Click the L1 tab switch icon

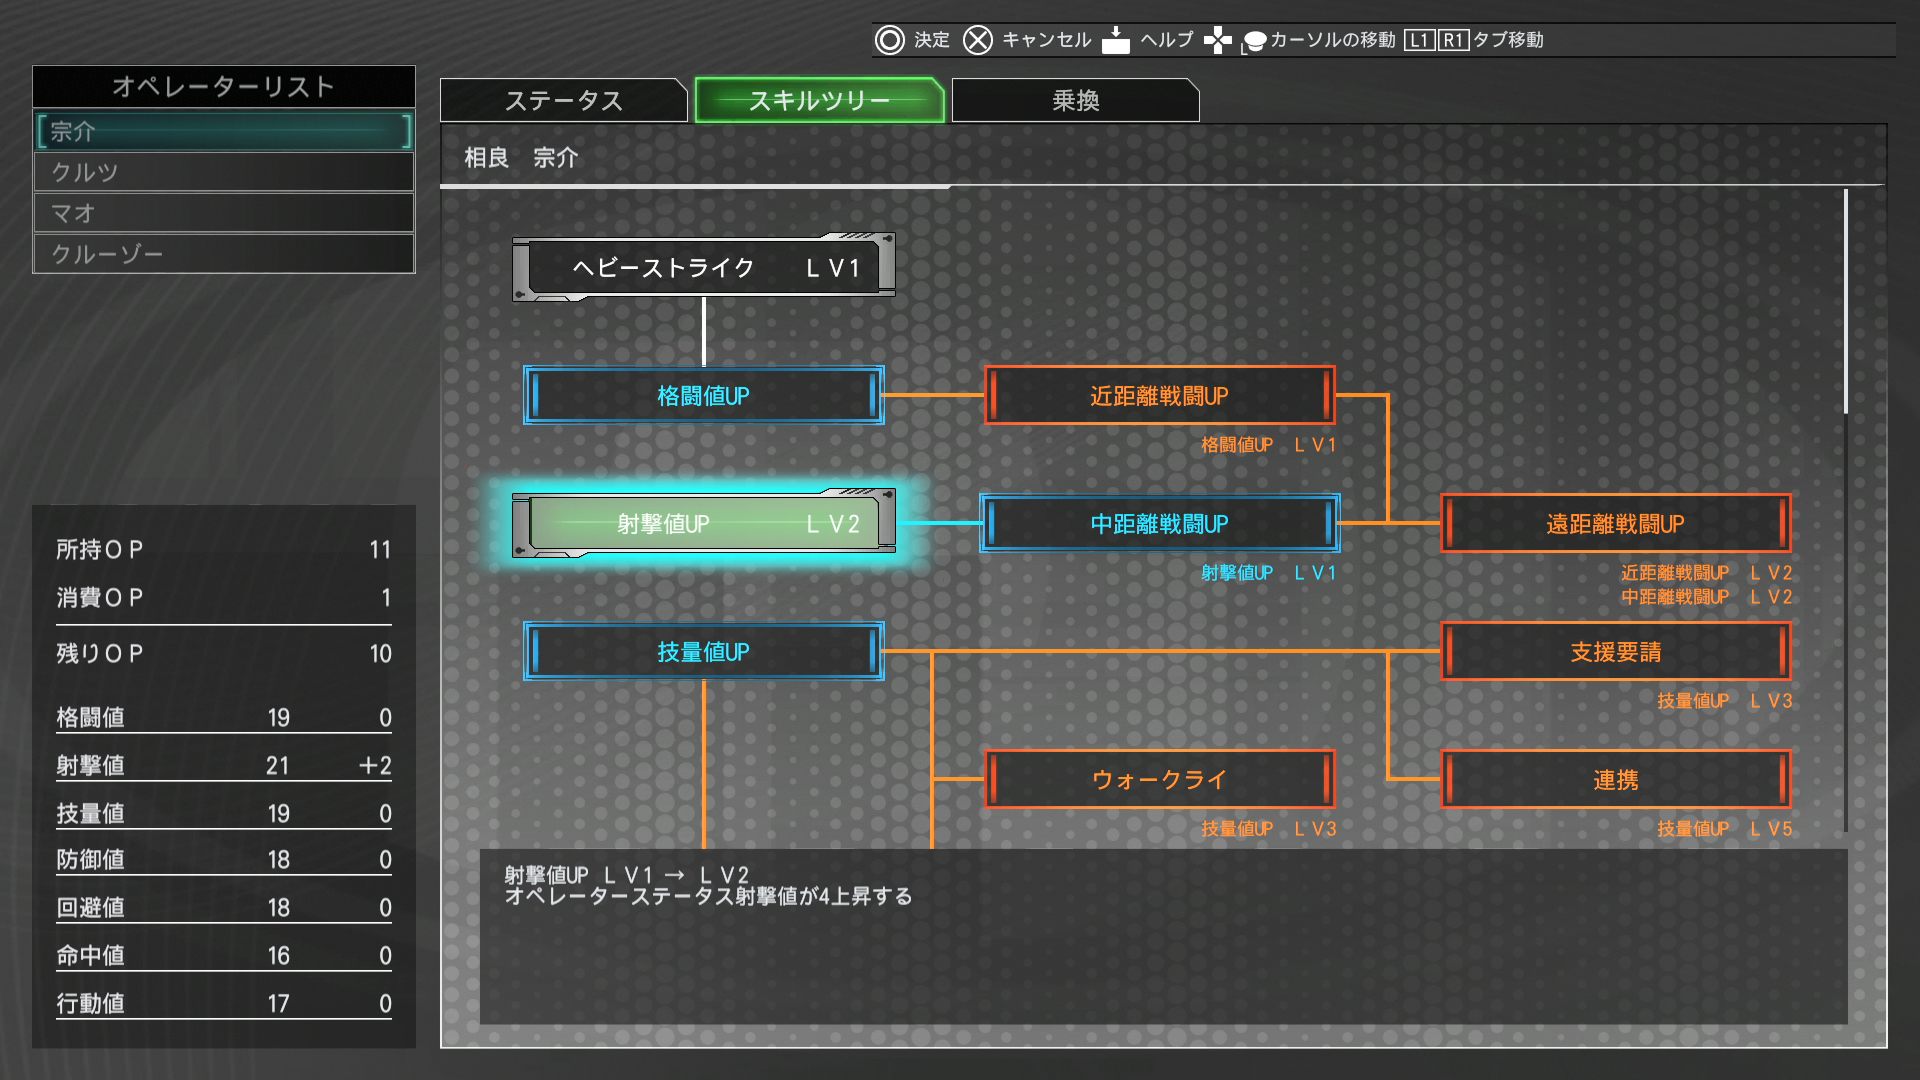[x=1418, y=40]
